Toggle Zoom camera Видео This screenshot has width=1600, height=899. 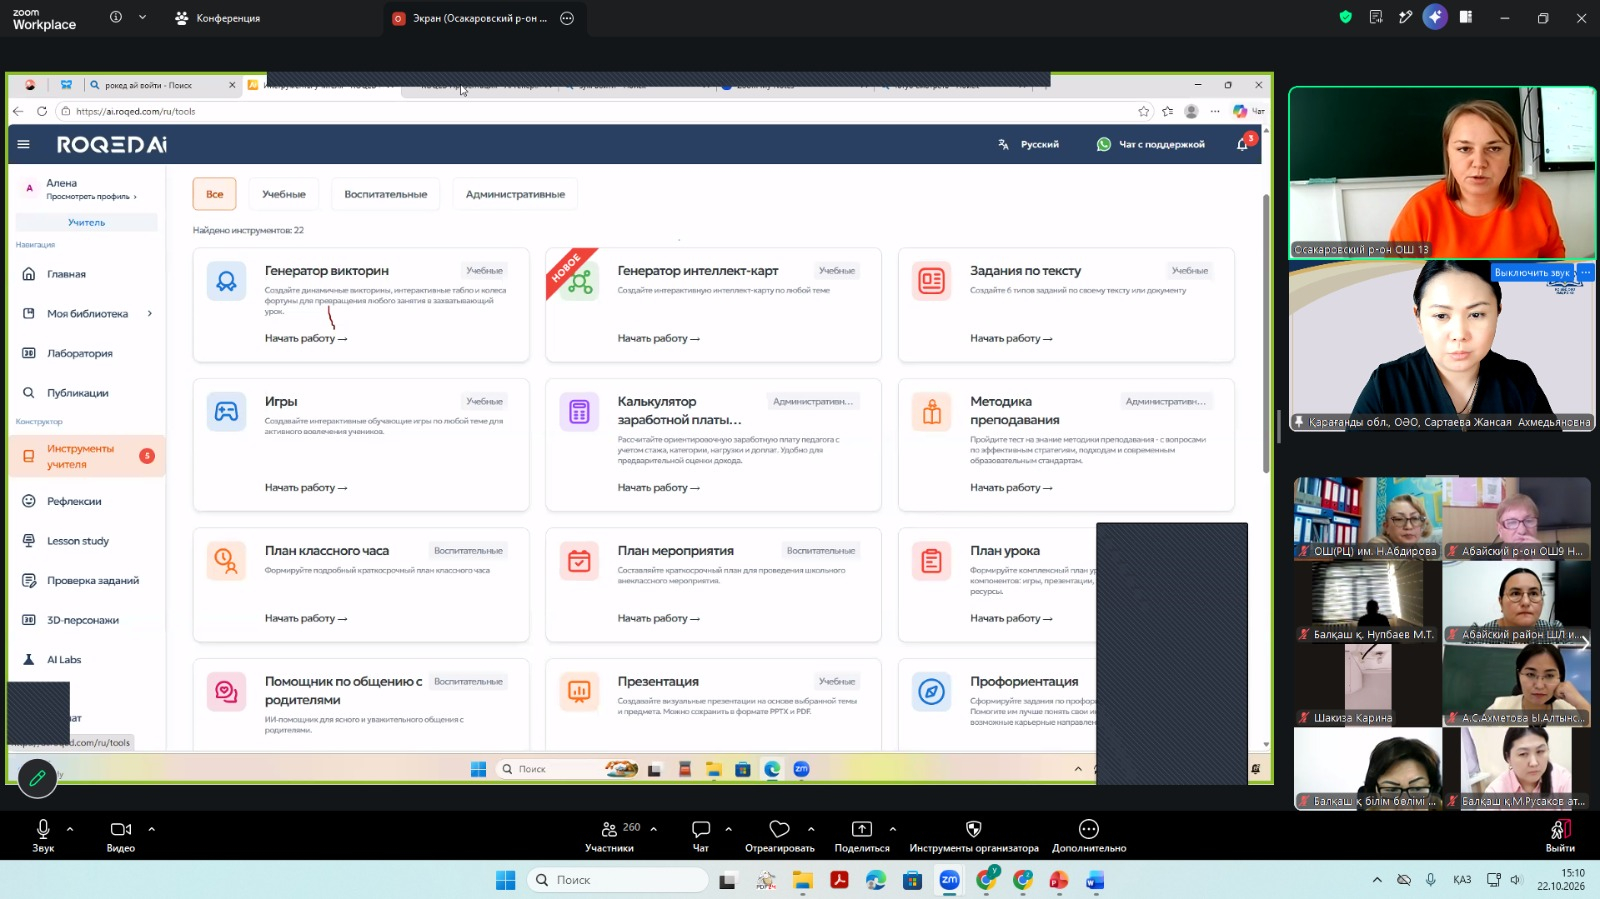121,835
